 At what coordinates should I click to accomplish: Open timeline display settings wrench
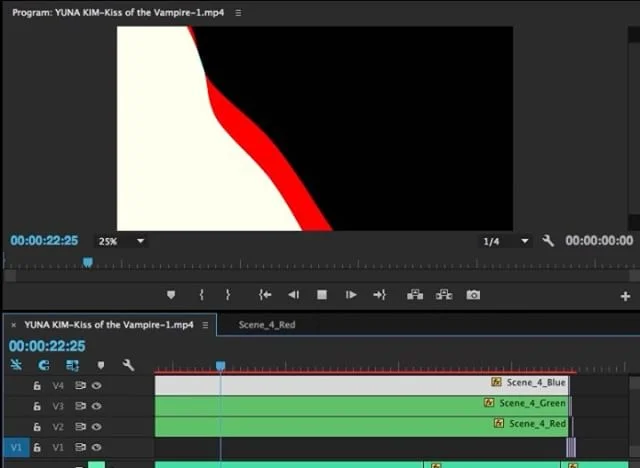point(129,365)
